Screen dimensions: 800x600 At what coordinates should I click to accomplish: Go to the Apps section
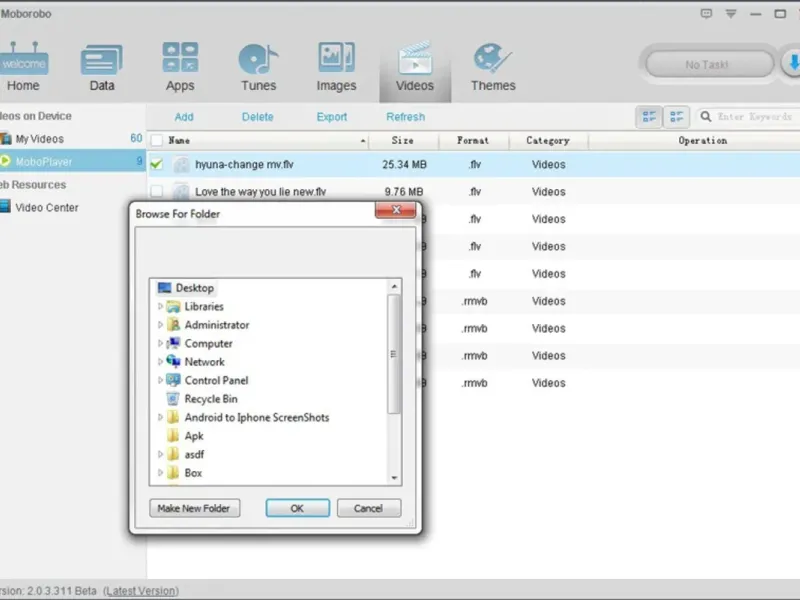click(180, 67)
